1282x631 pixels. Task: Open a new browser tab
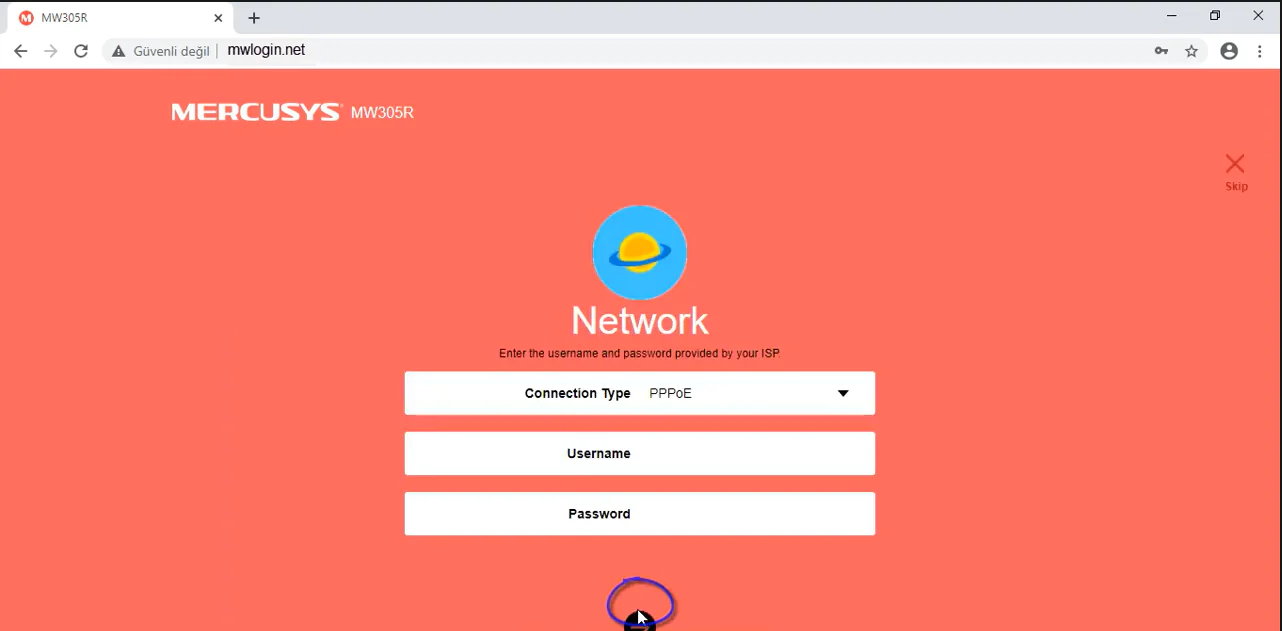coord(253,17)
